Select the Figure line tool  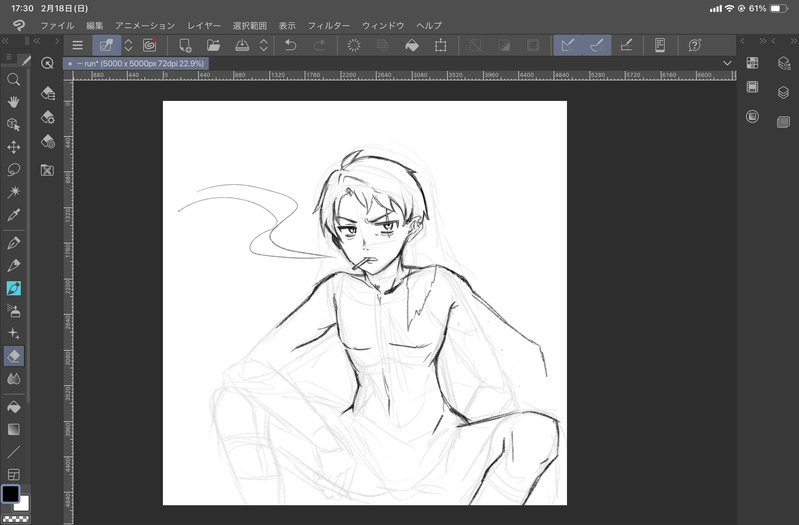(x=14, y=452)
